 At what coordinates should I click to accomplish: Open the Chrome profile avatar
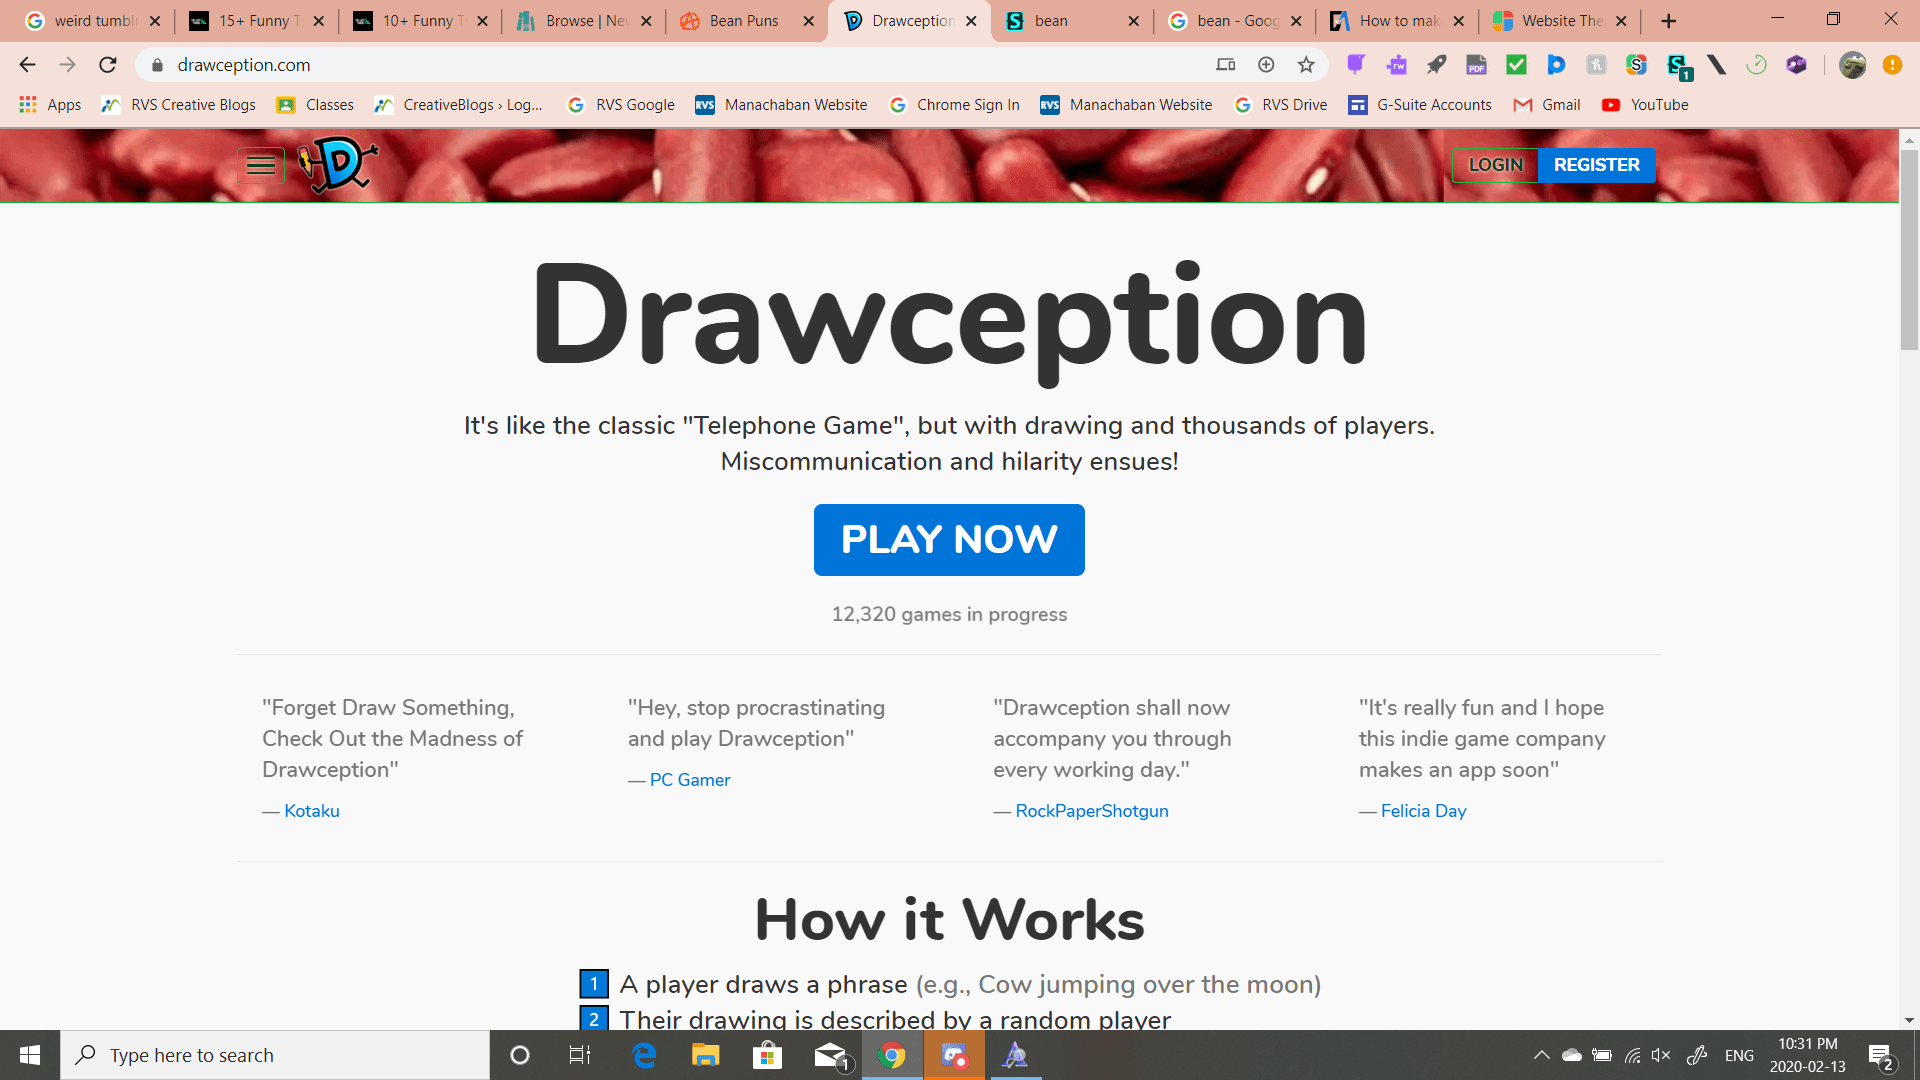click(x=1852, y=65)
